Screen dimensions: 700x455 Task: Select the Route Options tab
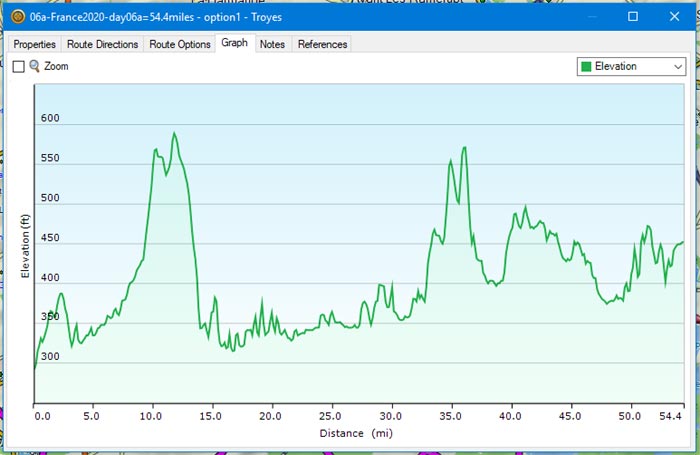pos(180,44)
